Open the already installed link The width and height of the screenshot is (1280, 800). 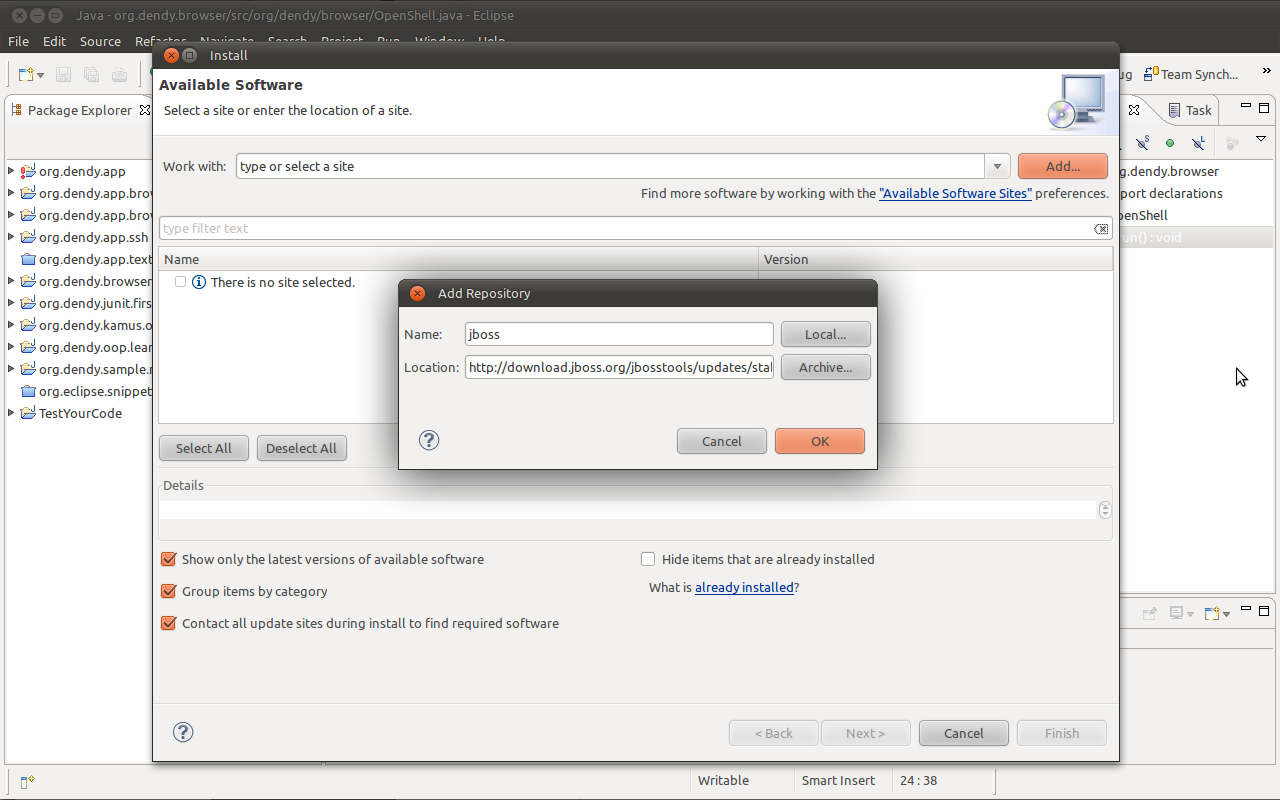tap(744, 587)
